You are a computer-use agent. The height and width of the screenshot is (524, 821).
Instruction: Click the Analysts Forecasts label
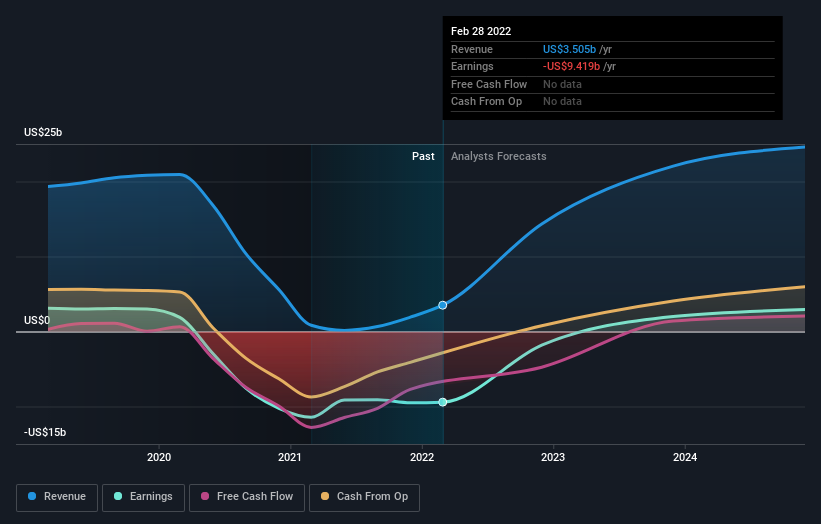[x=498, y=157]
